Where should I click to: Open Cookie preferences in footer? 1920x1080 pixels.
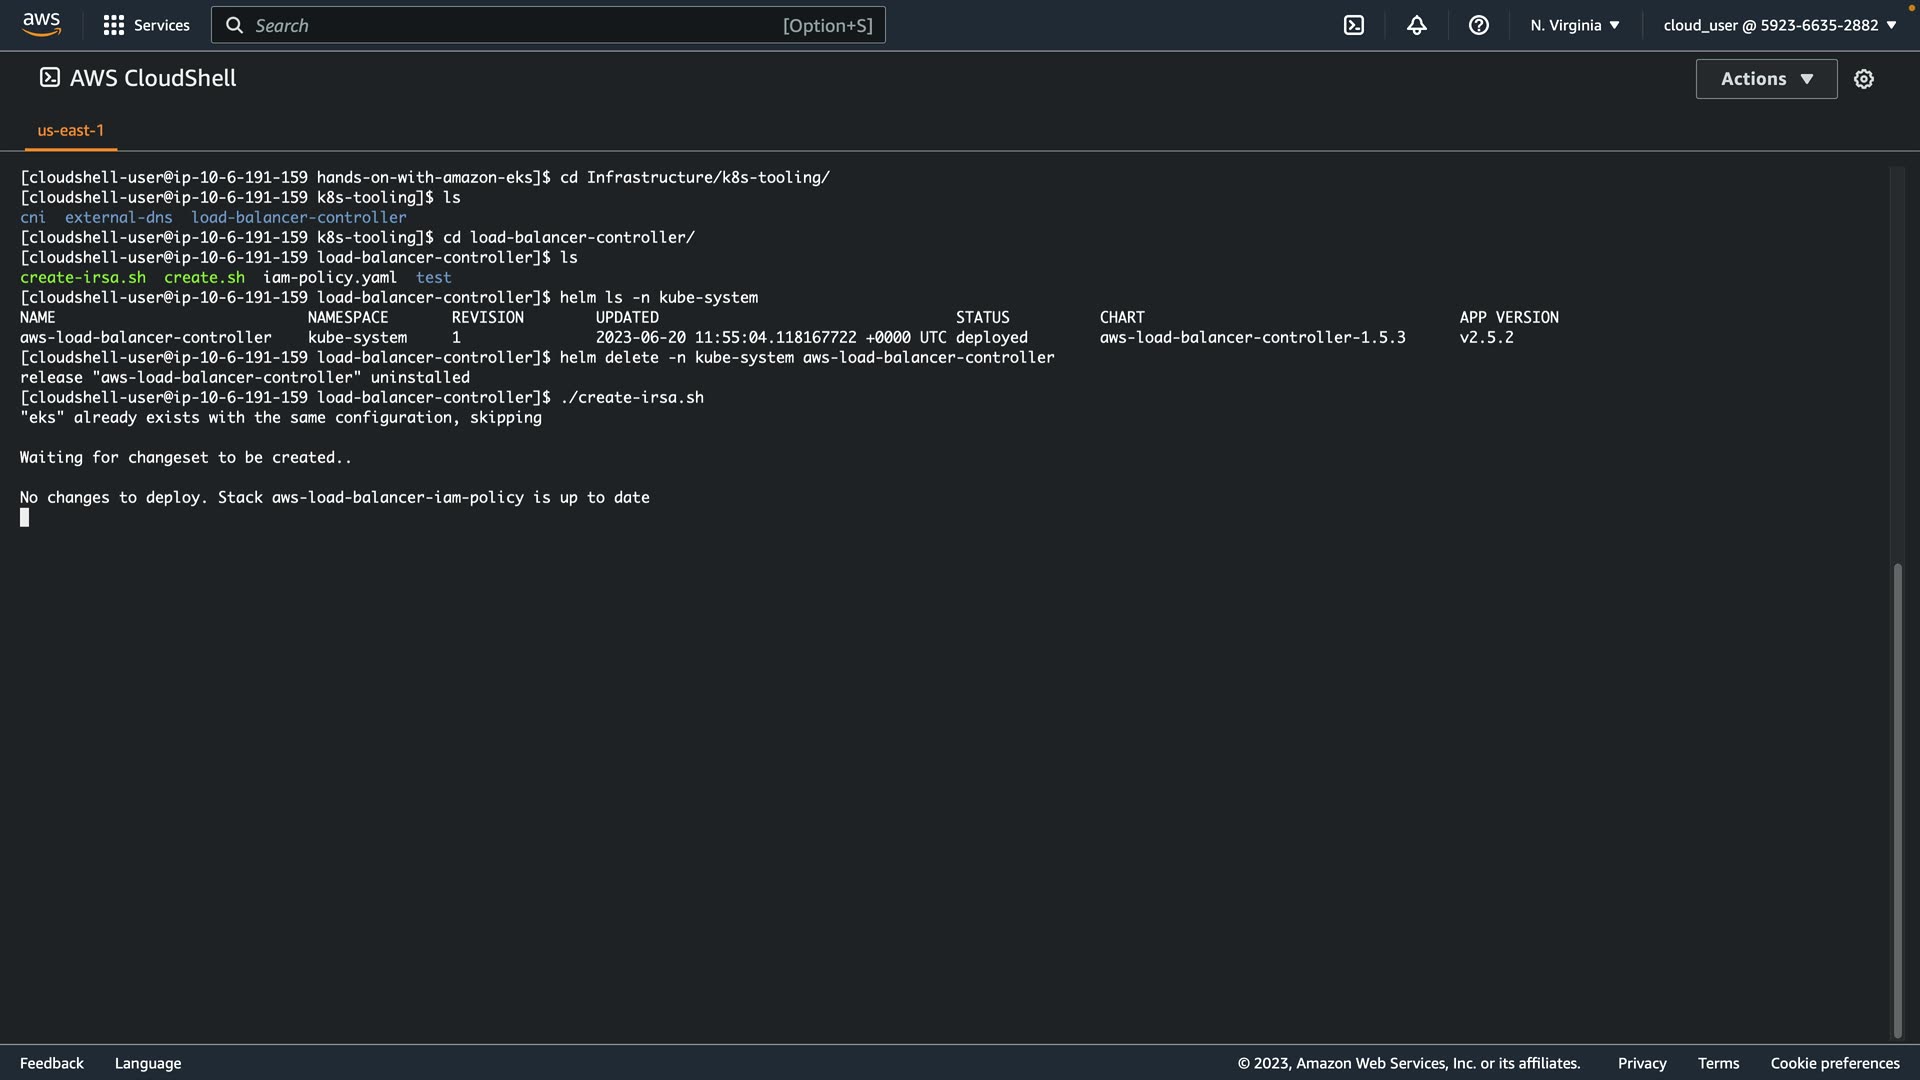click(x=1834, y=1063)
